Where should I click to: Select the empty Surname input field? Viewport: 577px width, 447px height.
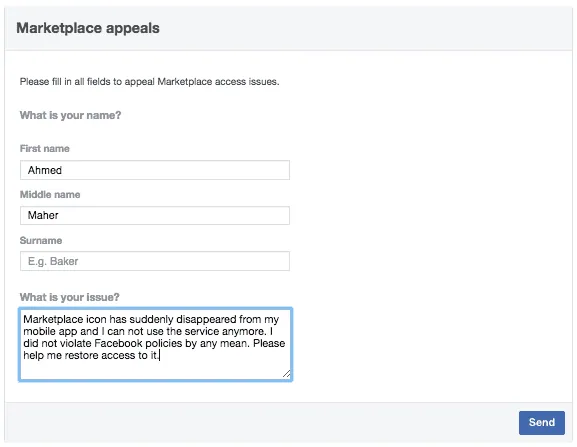coord(155,261)
